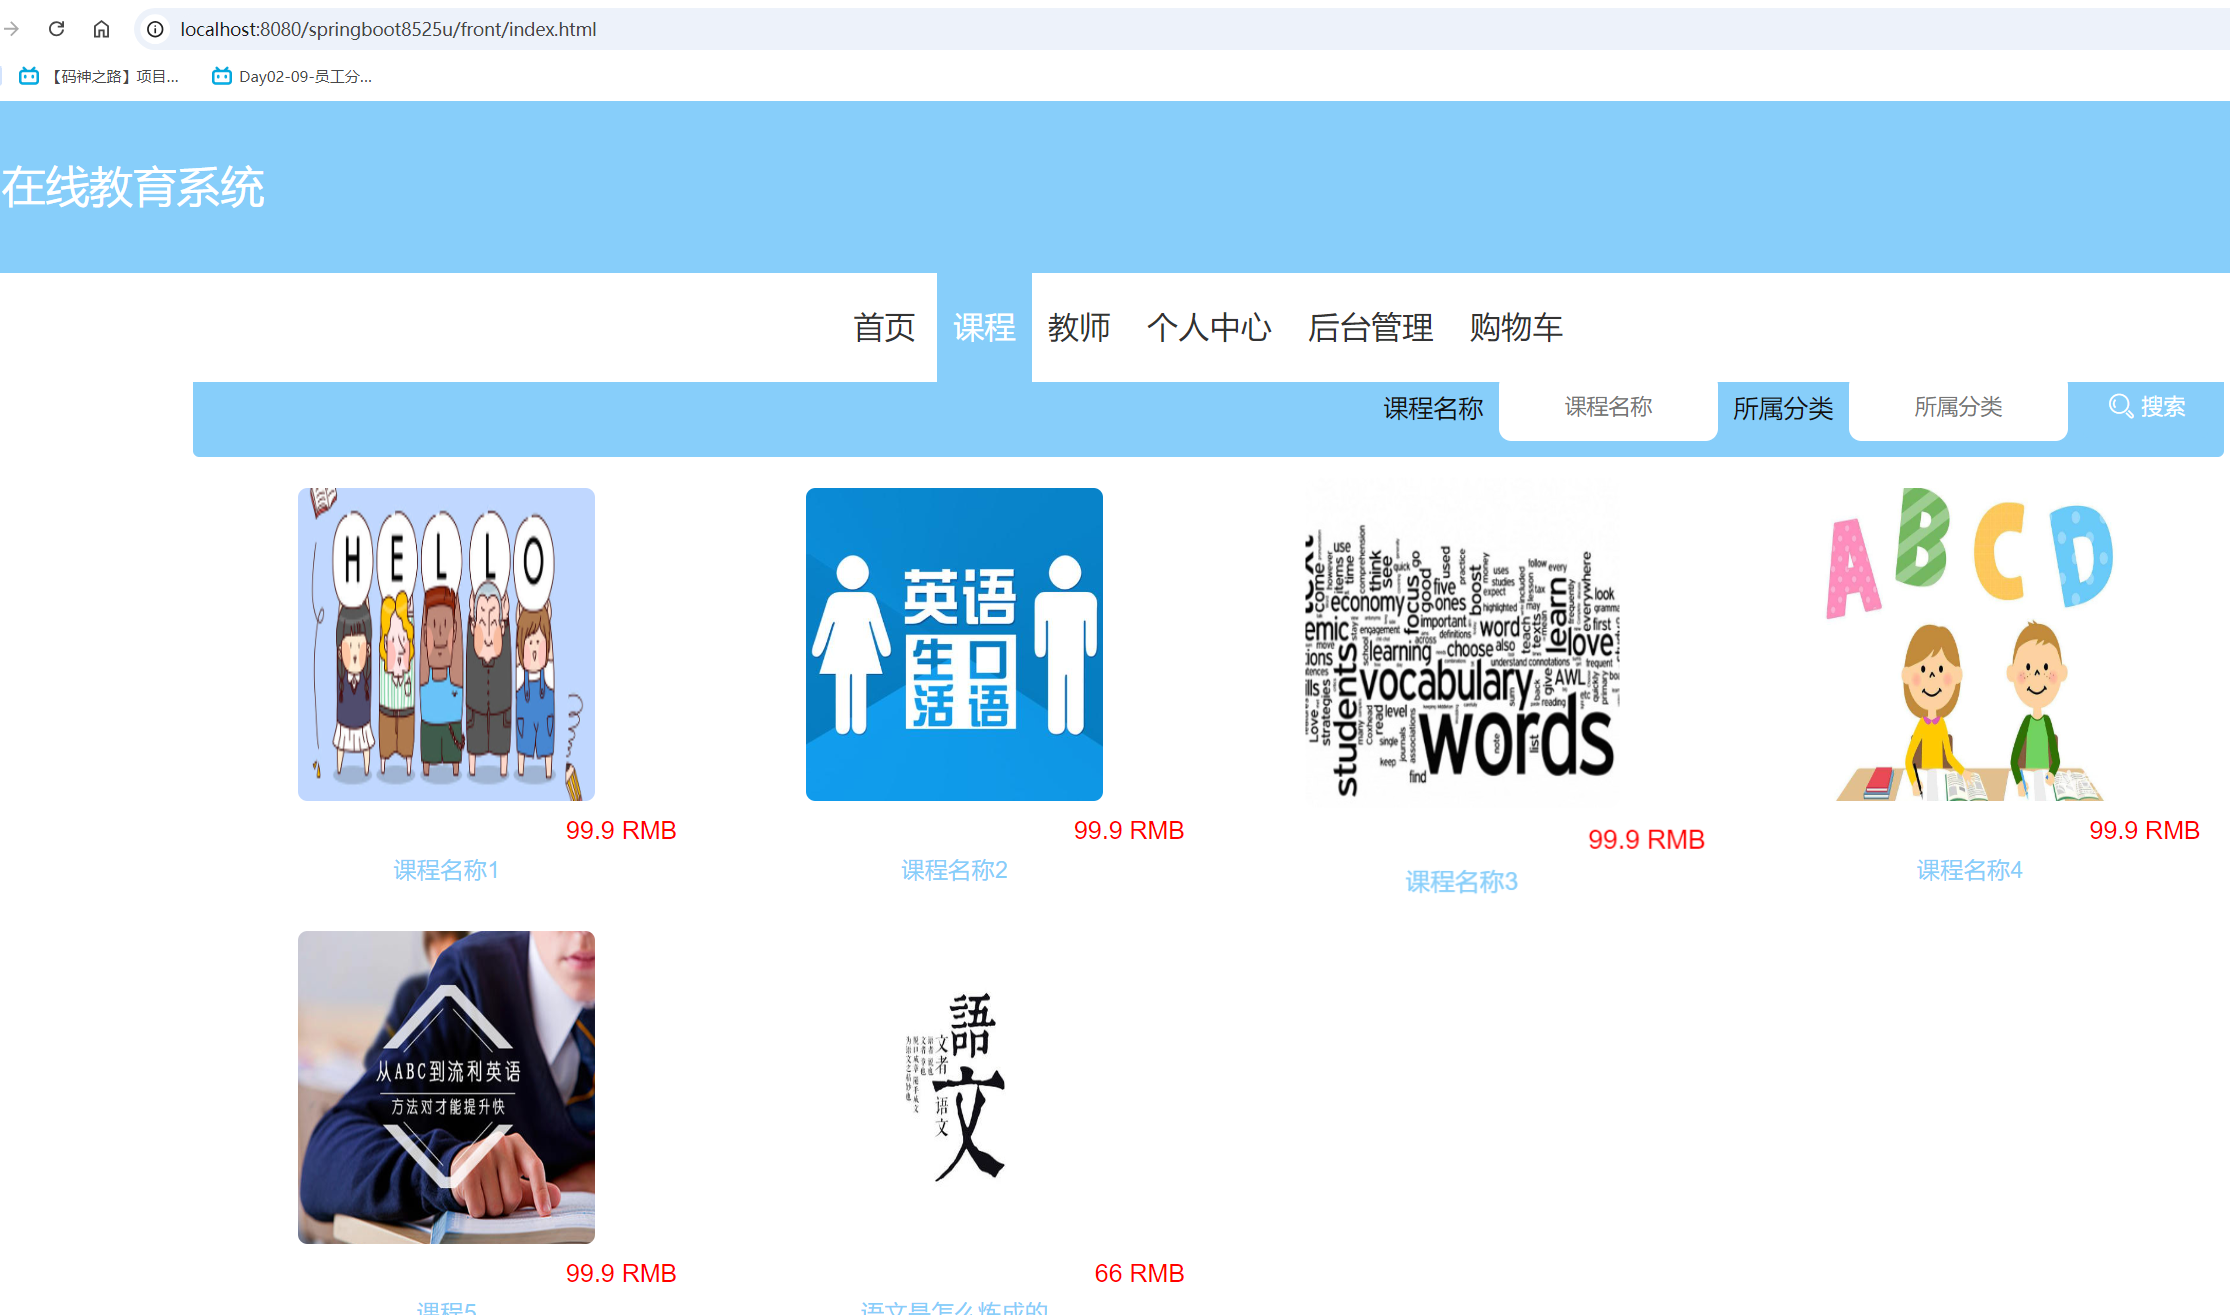Screen dimensions: 2230x1315
Task: Click the back navigation arrow
Action: 12,29
